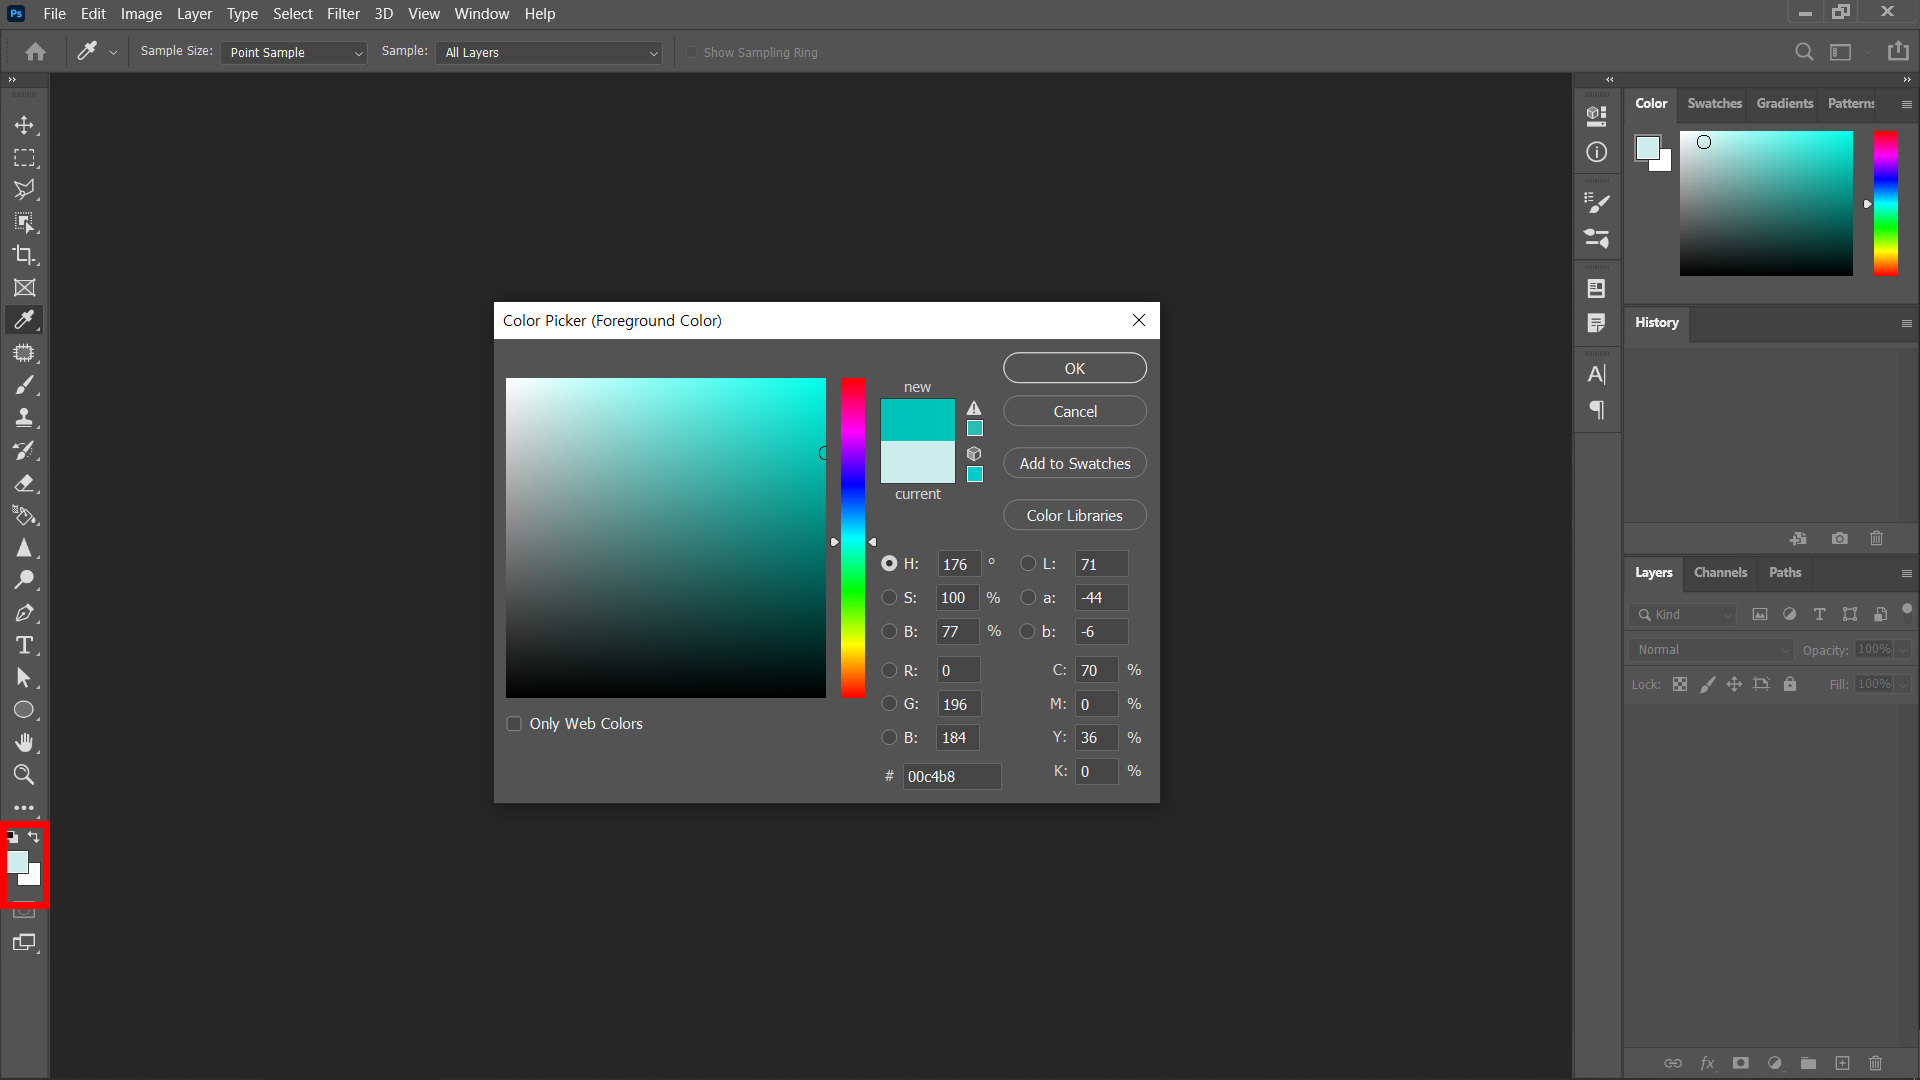The height and width of the screenshot is (1080, 1920).
Task: Select the Hand tool
Action: point(24,742)
